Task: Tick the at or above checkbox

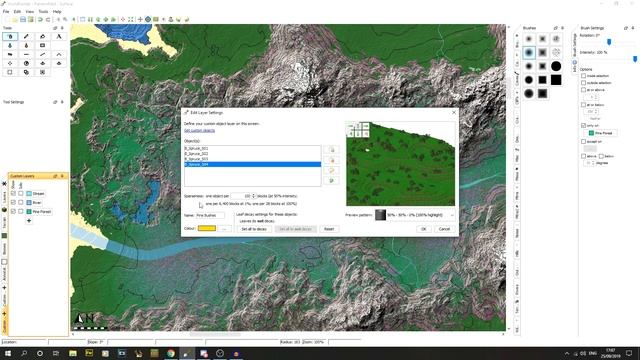Action: pyautogui.click(x=583, y=90)
